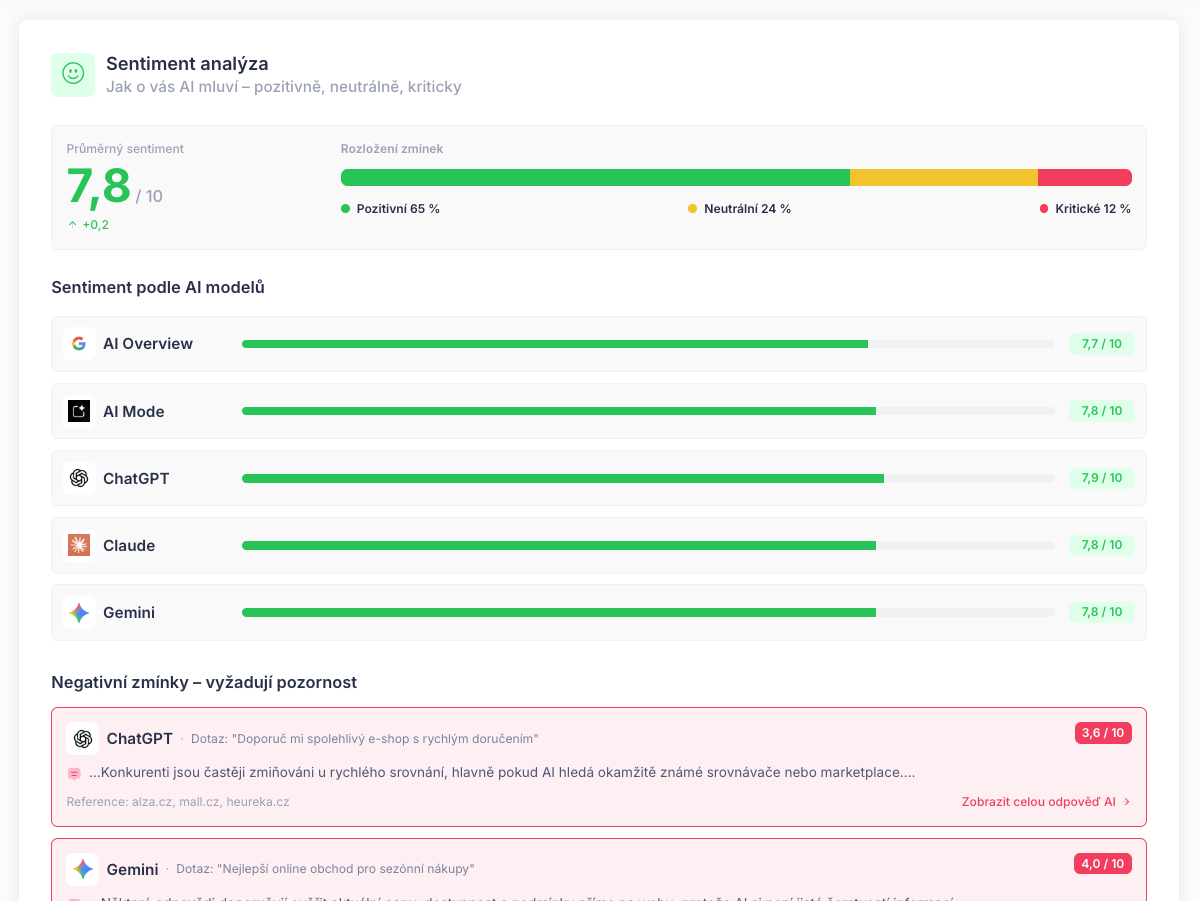
Task: Click the ChatGPT sentiment progress bar
Action: (648, 478)
